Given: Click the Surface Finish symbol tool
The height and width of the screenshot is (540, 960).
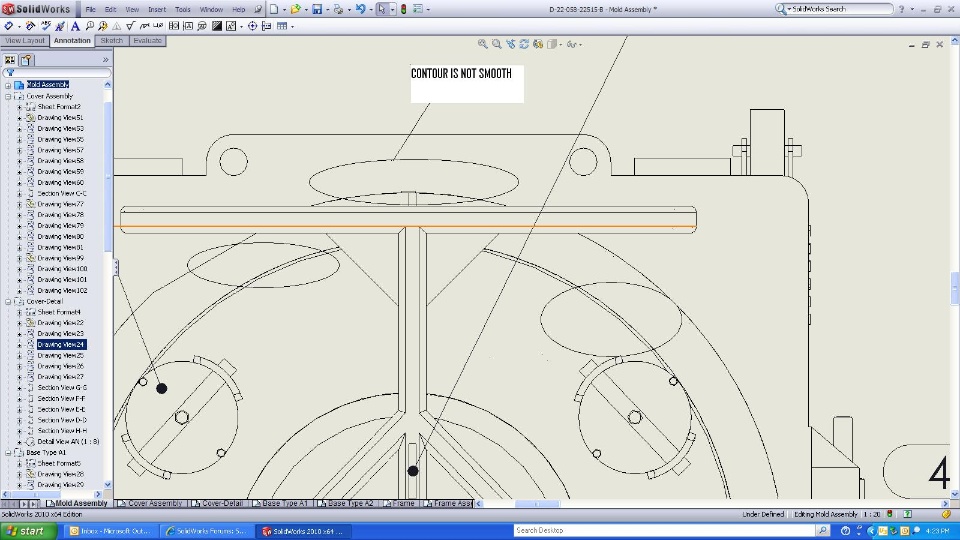Looking at the screenshot, I should tap(130, 26).
